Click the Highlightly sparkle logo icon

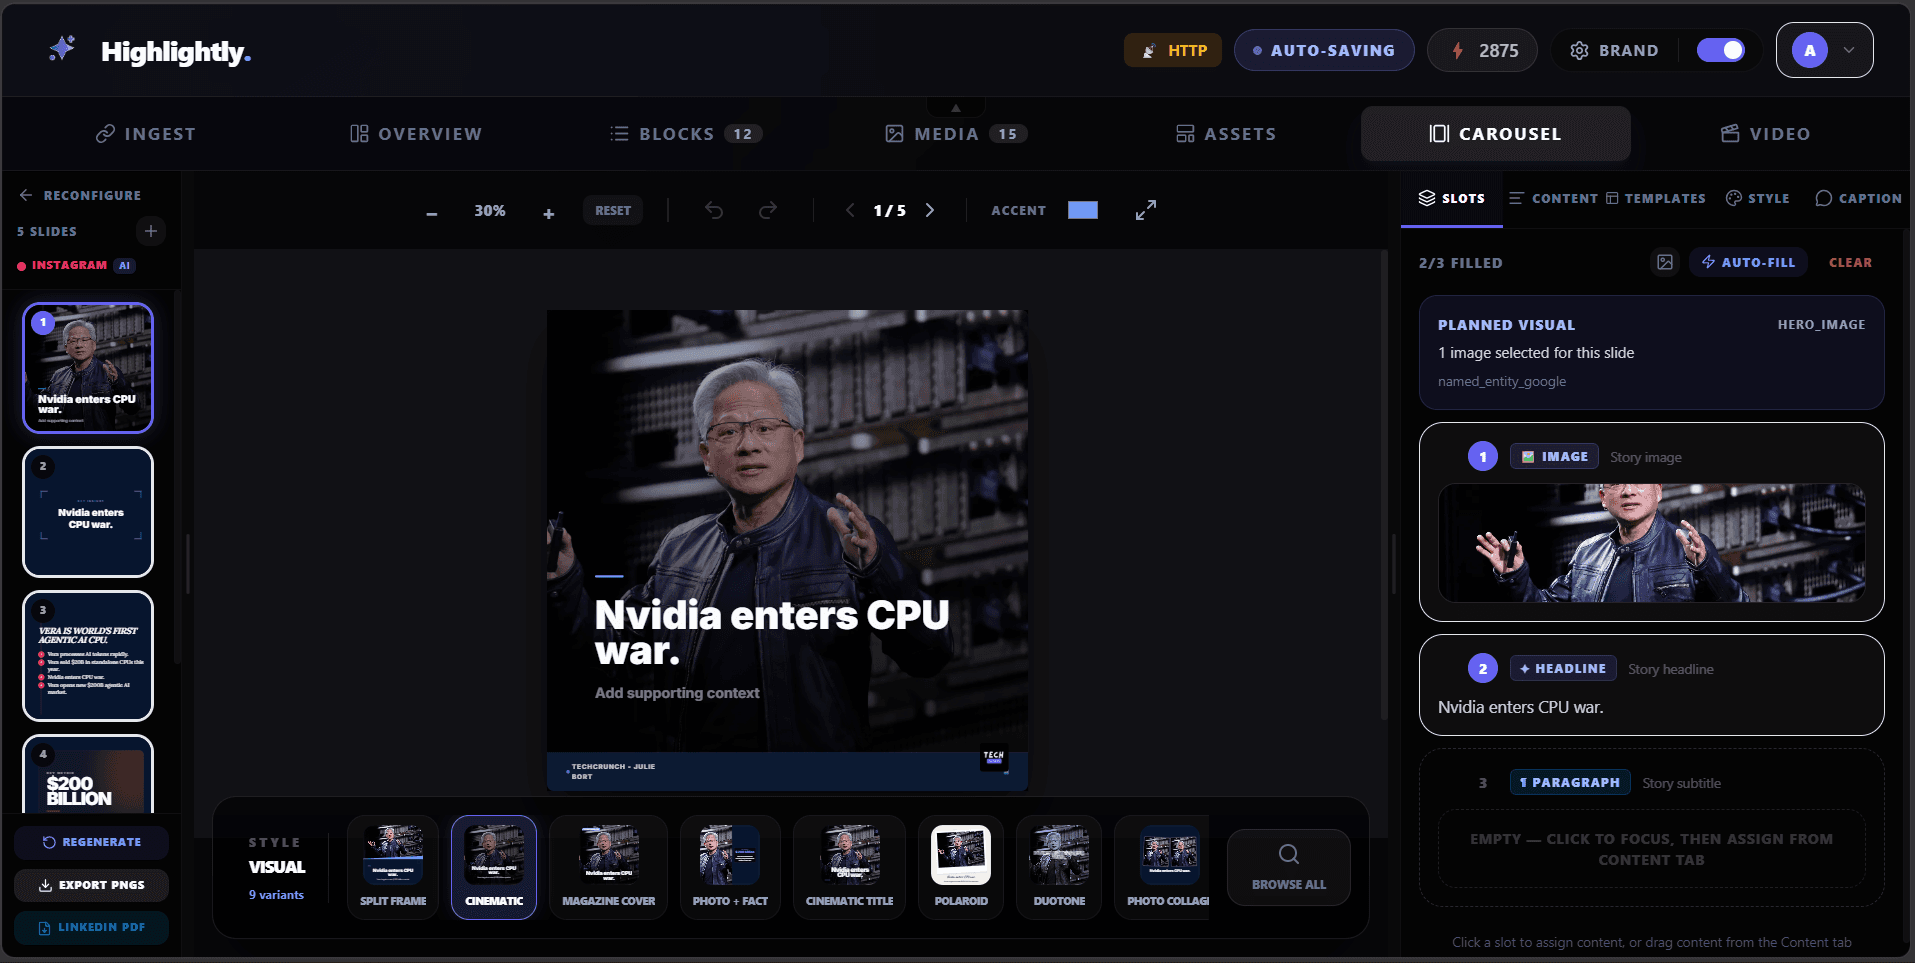point(62,49)
